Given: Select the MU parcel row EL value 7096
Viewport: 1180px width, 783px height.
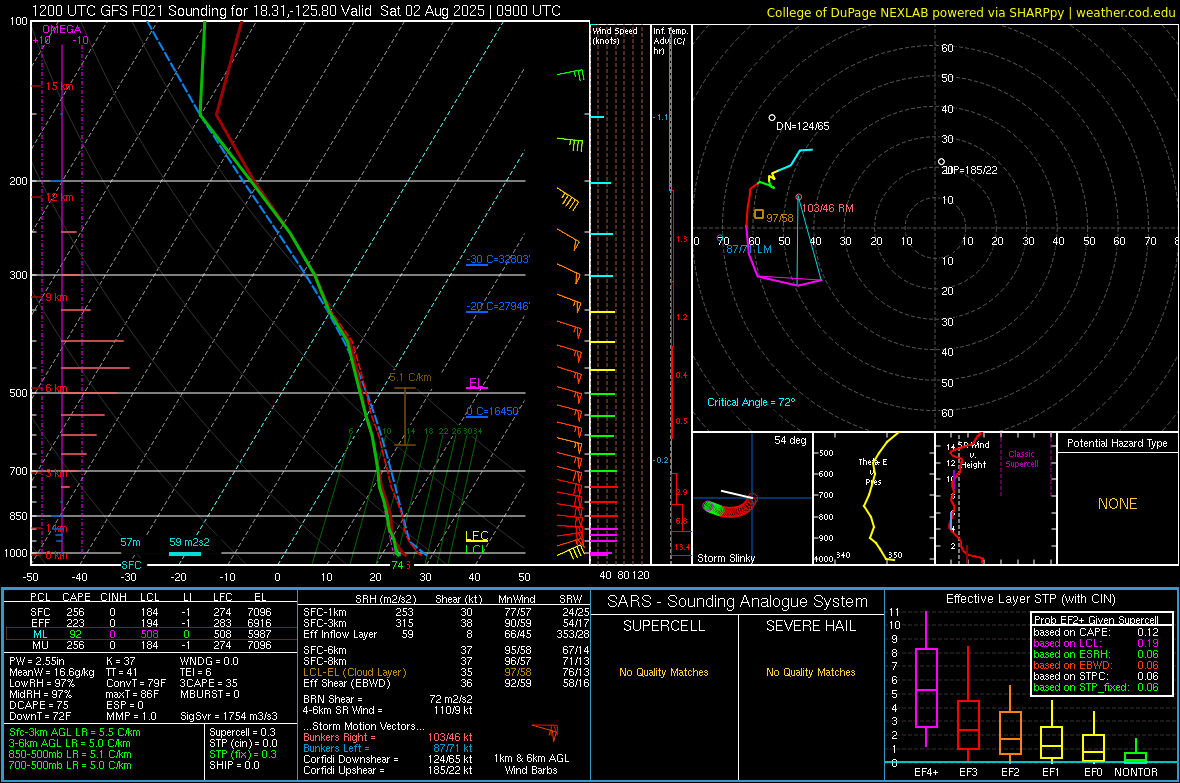Looking at the screenshot, I should [x=258, y=644].
